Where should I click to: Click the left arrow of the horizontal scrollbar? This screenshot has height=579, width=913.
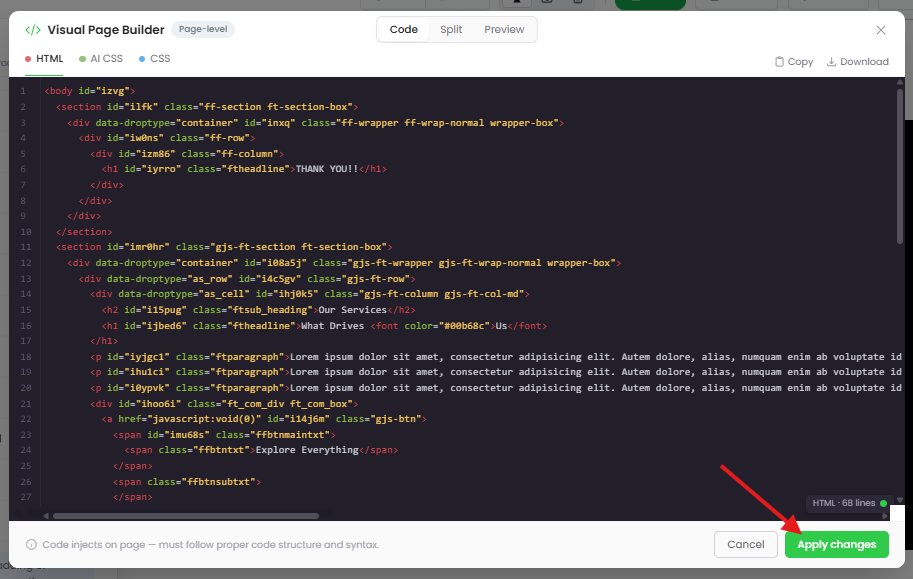tap(46, 516)
